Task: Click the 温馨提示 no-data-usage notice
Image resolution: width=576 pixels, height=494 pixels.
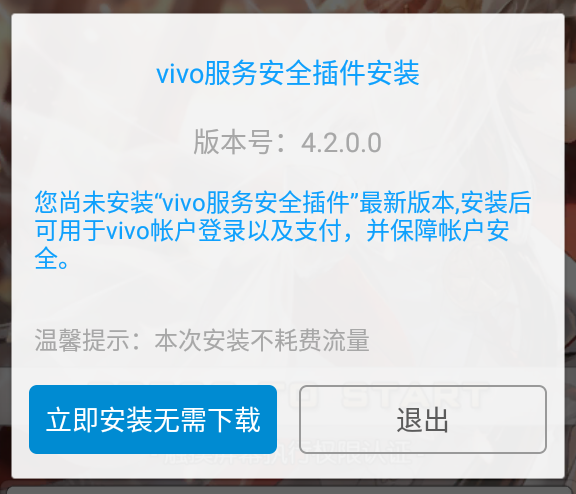Action: pos(202,340)
